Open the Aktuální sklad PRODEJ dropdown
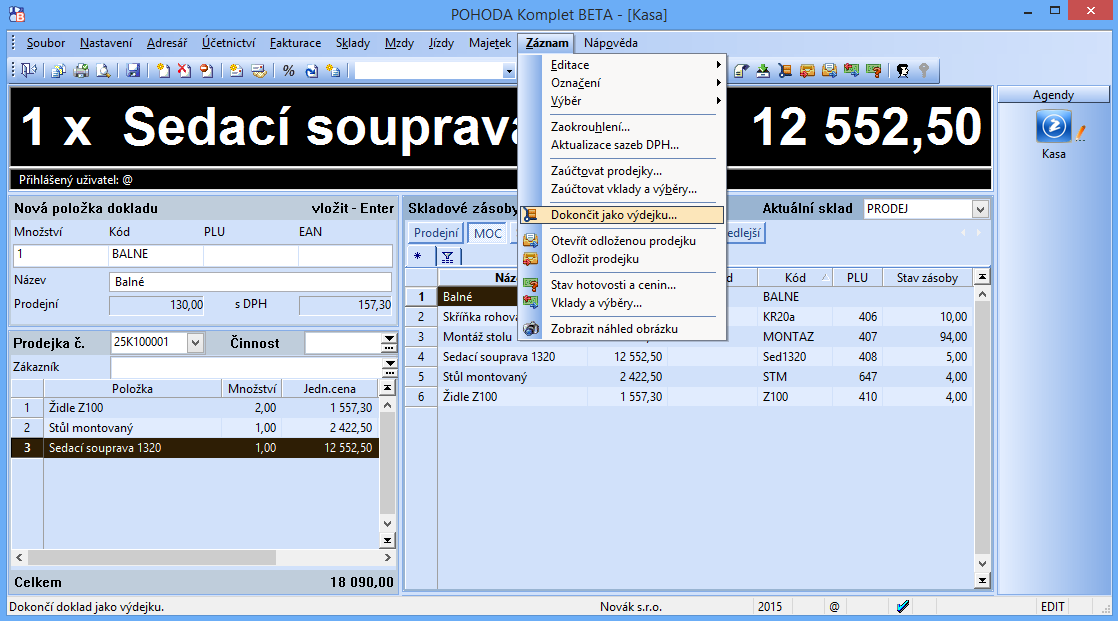Viewport: 1118px width, 621px height. click(980, 210)
